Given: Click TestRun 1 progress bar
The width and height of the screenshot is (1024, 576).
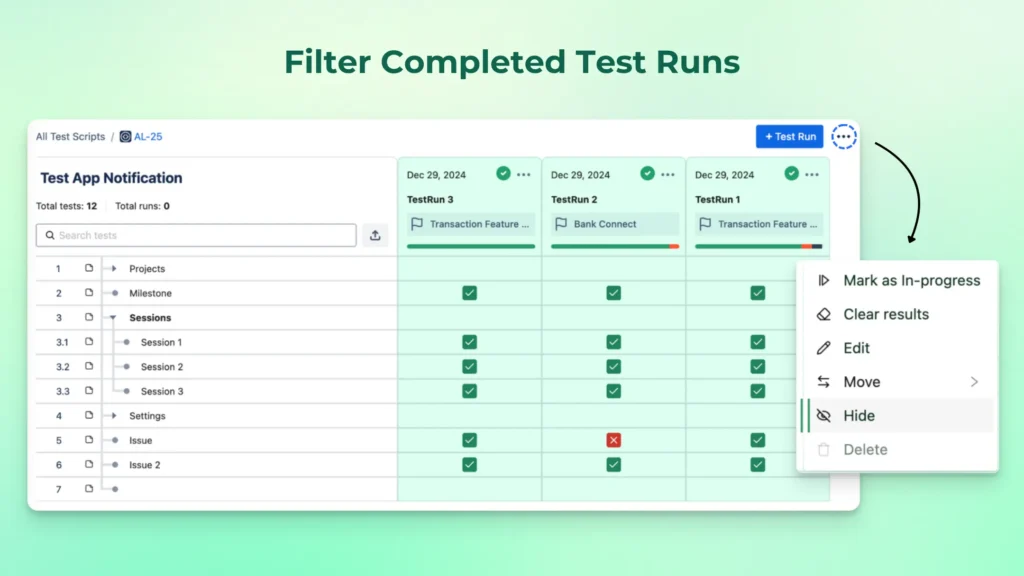Looking at the screenshot, I should [x=759, y=246].
